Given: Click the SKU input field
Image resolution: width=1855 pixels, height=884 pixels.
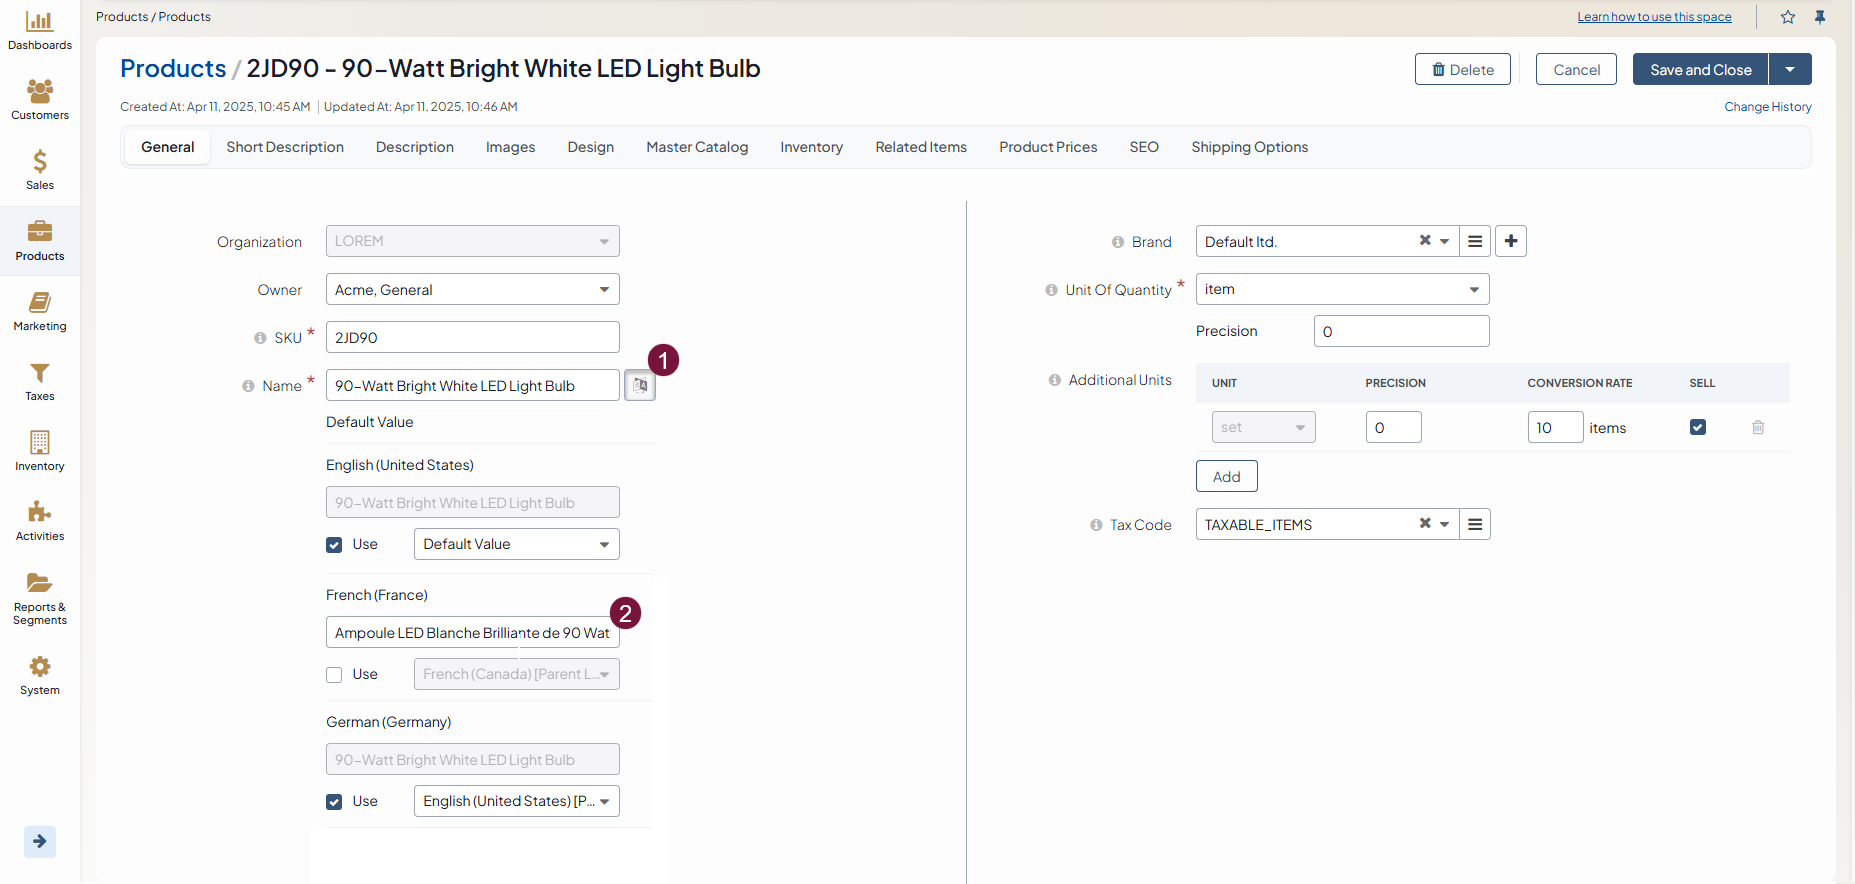Looking at the screenshot, I should pyautogui.click(x=472, y=338).
